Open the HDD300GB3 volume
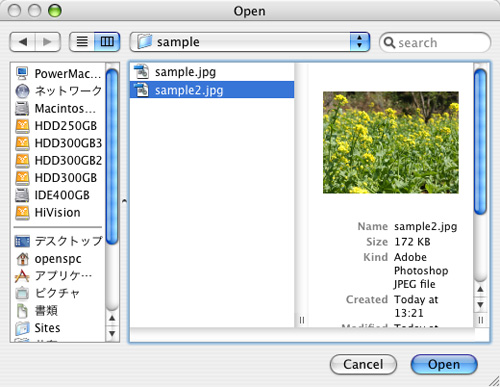Viewport: 500px width, 387px height. [x=58, y=143]
